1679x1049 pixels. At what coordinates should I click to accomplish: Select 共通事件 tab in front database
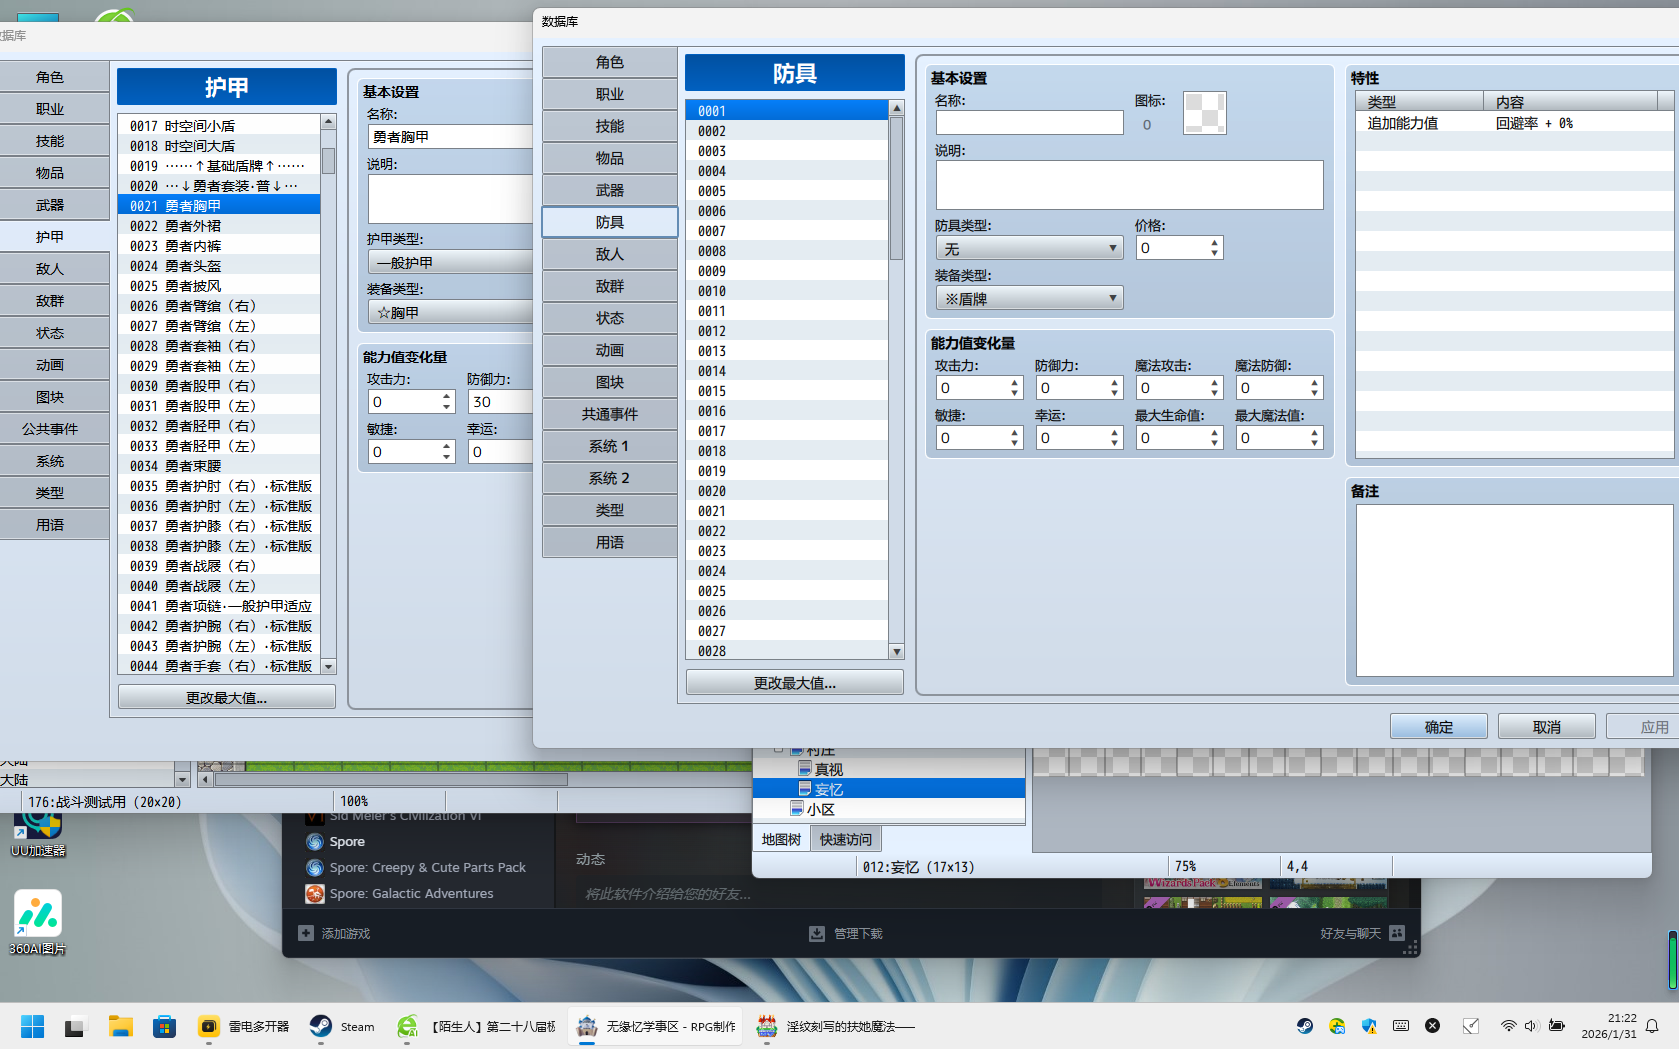click(610, 414)
